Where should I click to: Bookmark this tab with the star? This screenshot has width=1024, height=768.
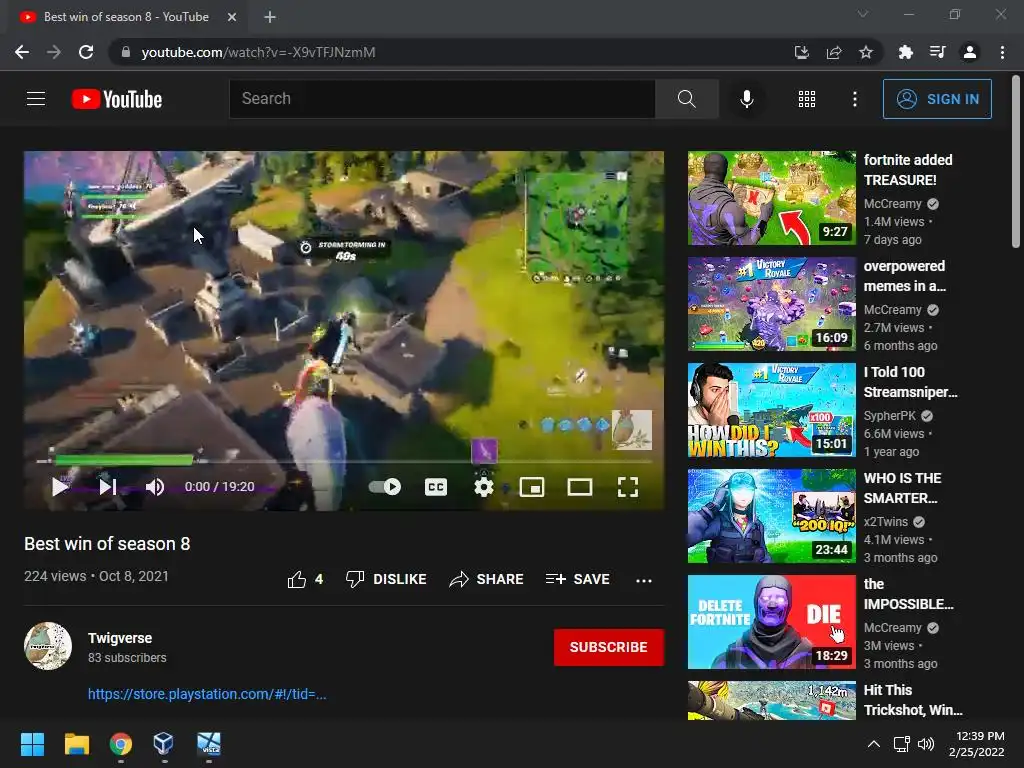[865, 52]
